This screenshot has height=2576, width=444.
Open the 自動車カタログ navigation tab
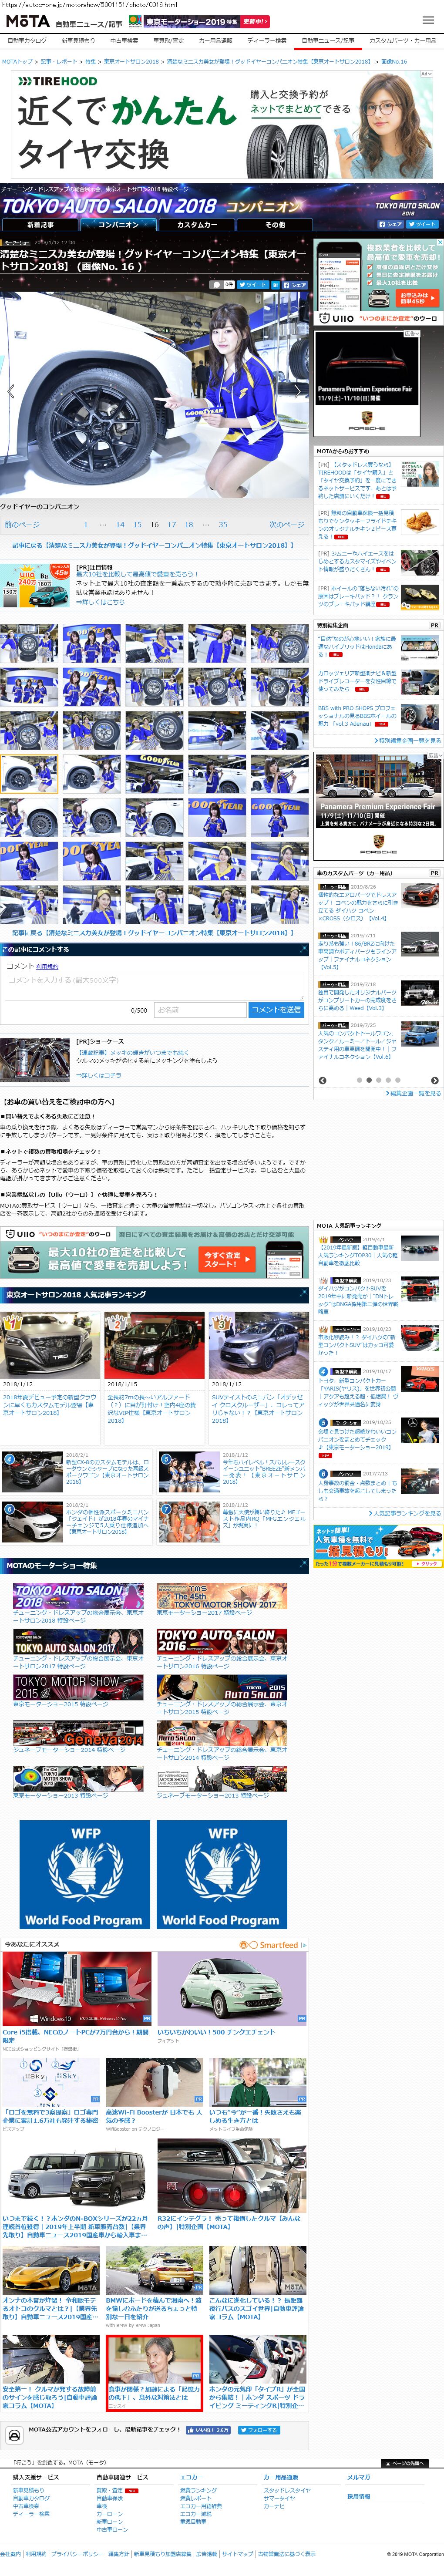27,41
